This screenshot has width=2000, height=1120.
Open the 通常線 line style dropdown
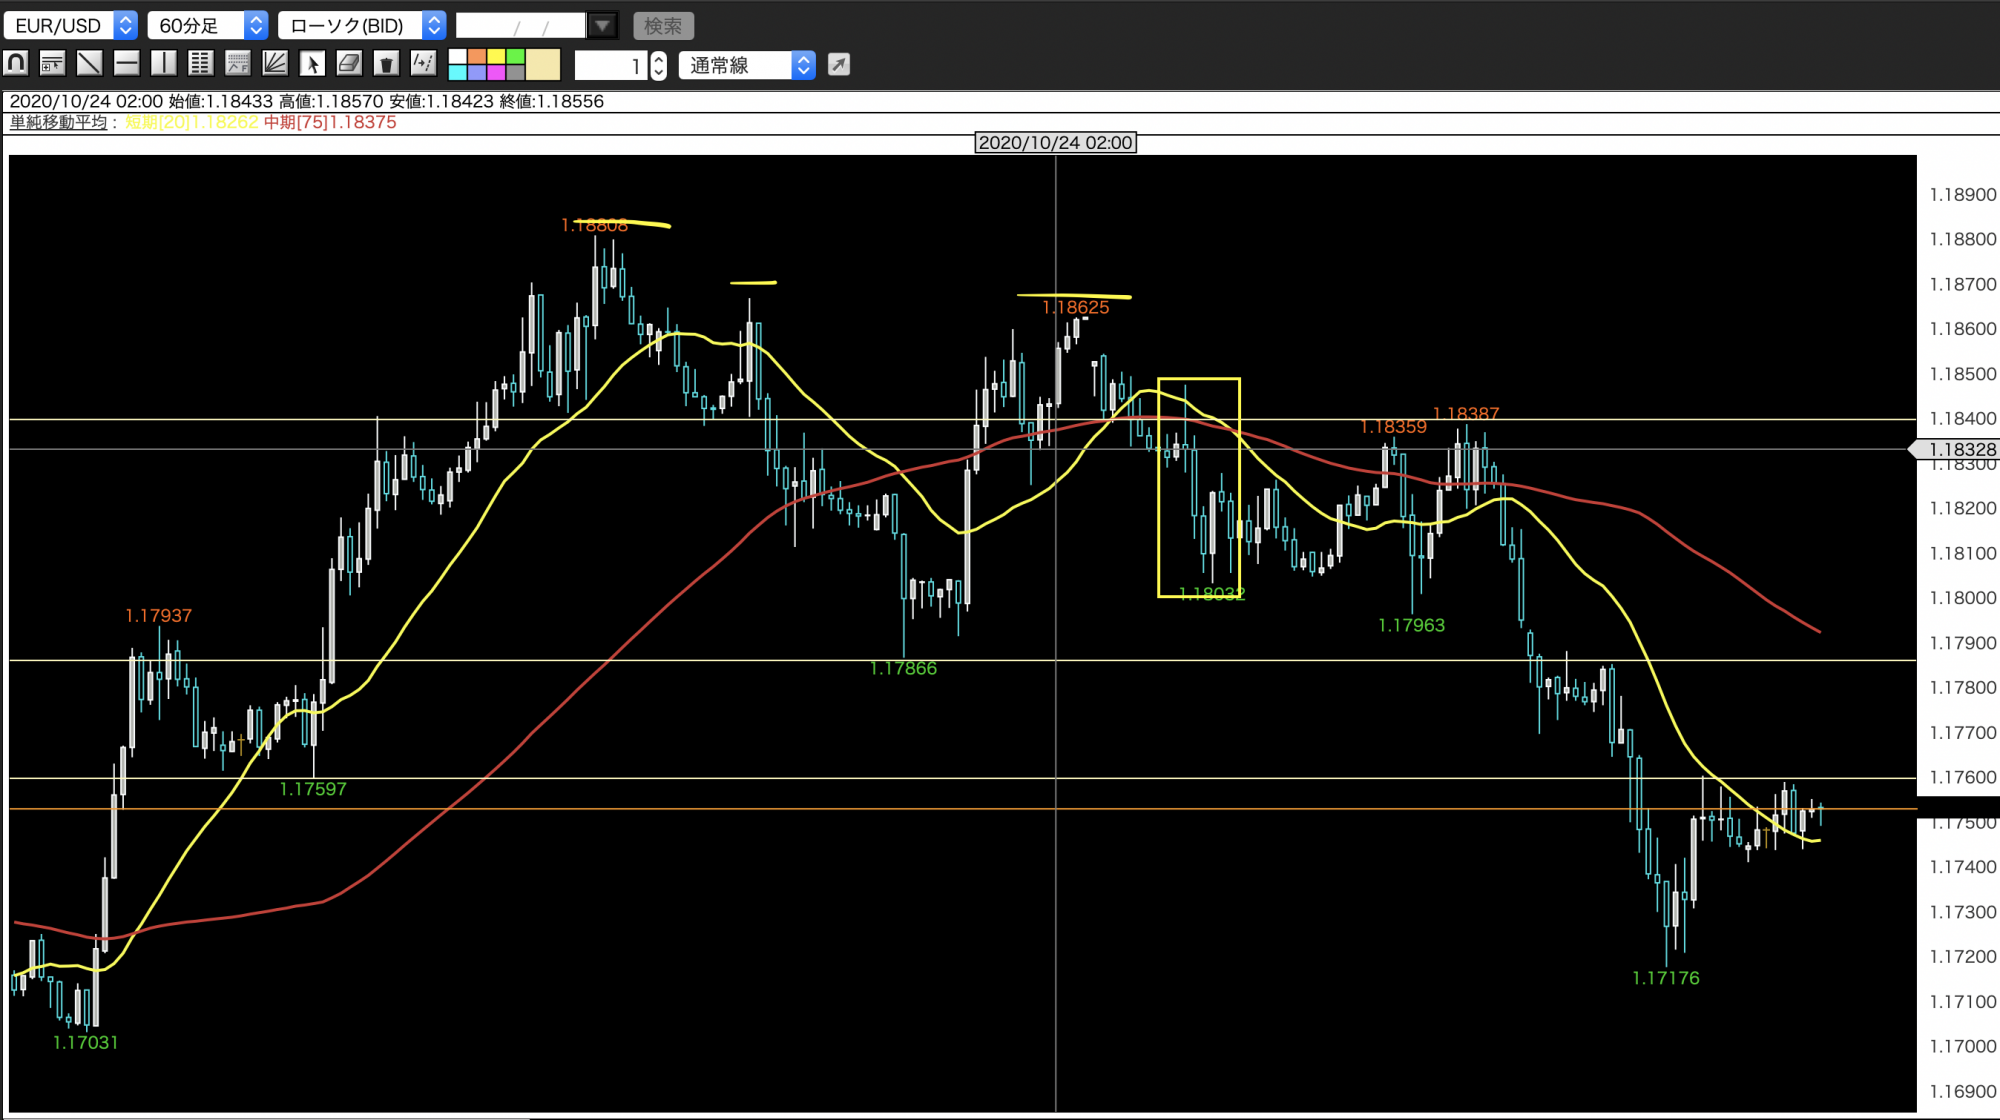tap(747, 65)
